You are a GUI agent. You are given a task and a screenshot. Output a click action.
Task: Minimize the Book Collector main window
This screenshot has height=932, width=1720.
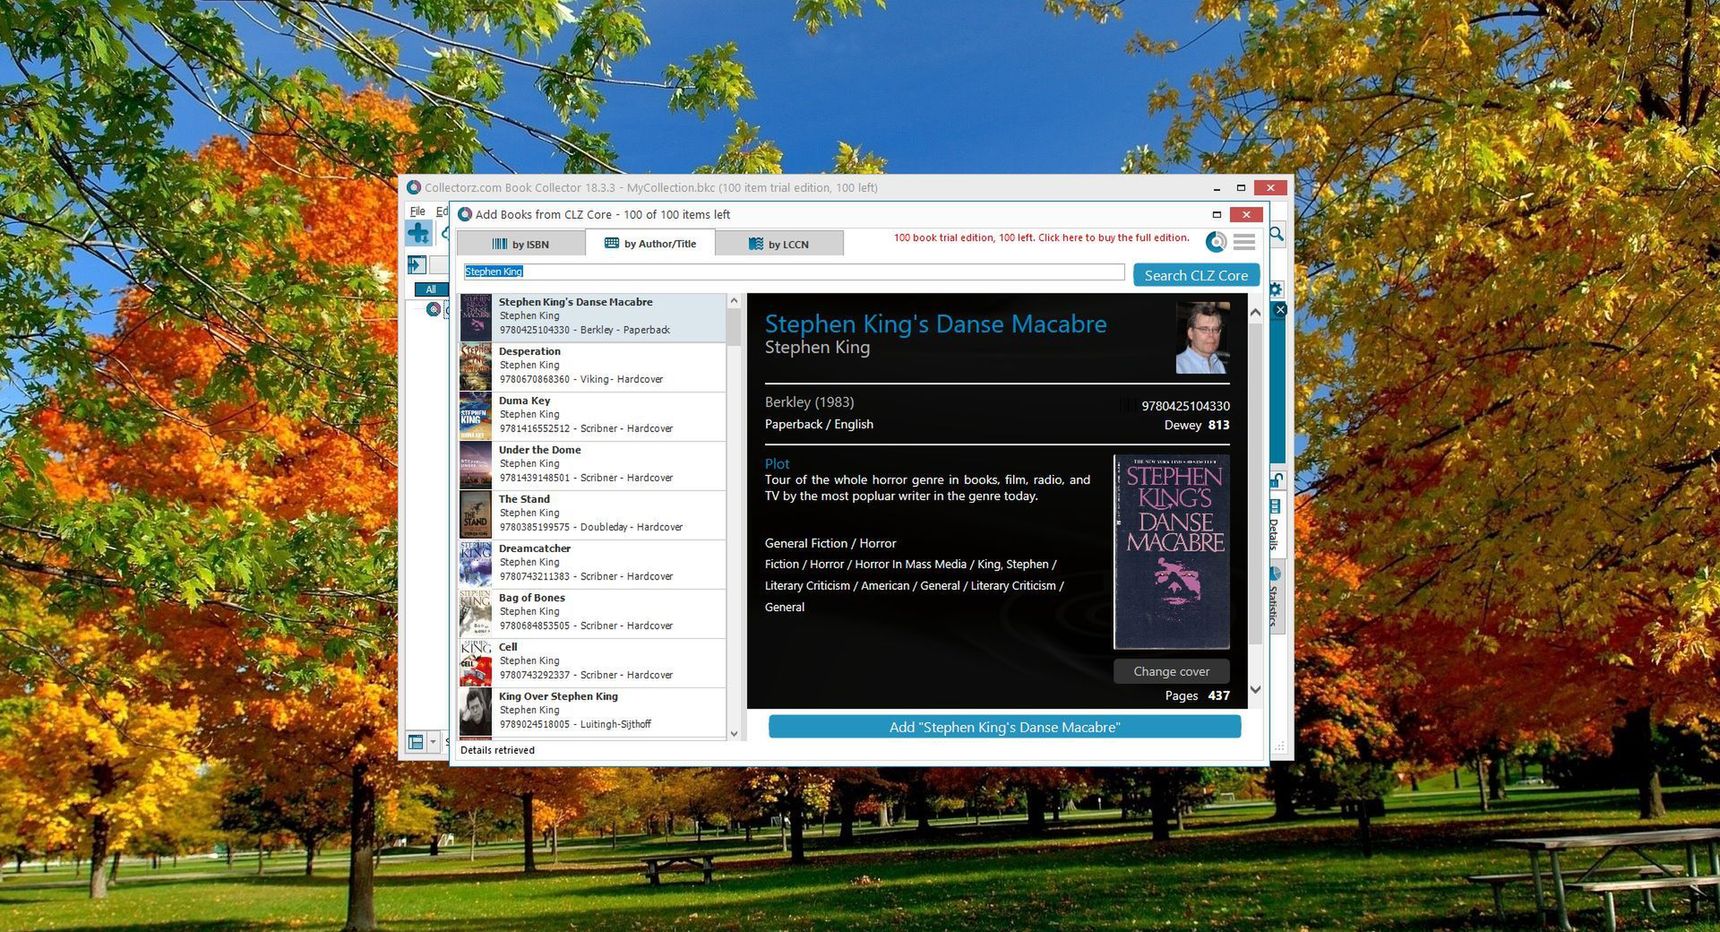pyautogui.click(x=1216, y=188)
